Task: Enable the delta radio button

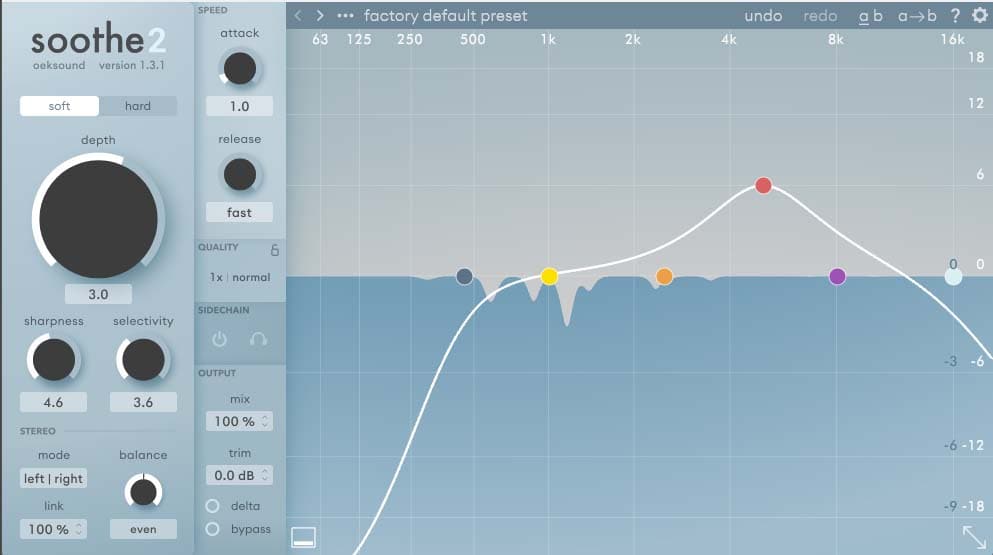Action: 212,506
